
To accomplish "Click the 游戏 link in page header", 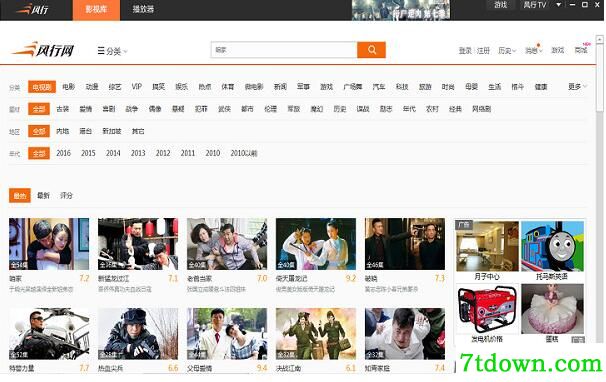I will point(557,50).
